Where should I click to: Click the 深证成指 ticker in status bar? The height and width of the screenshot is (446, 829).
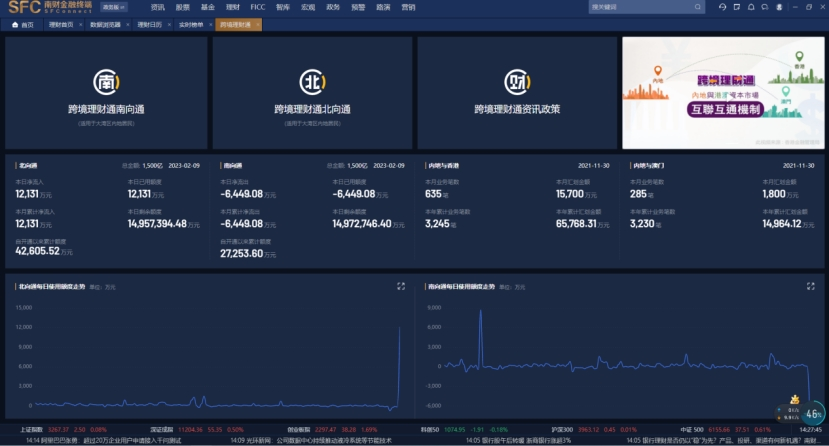(197, 430)
